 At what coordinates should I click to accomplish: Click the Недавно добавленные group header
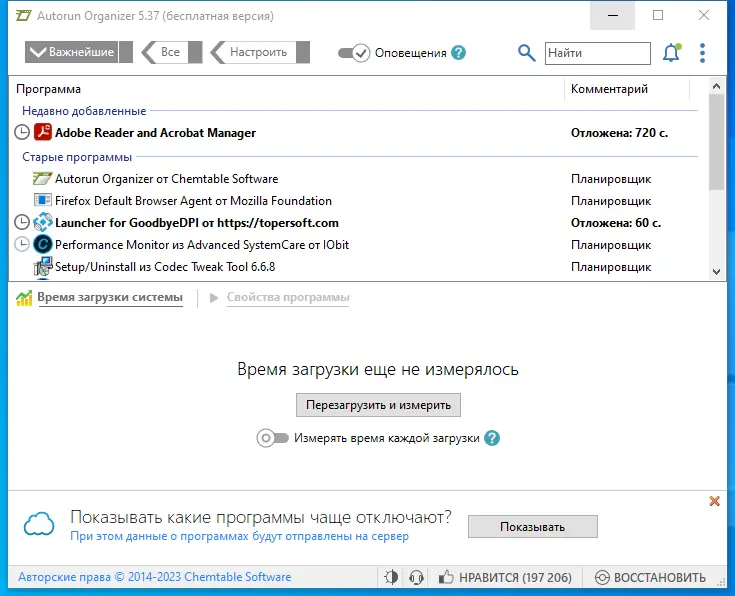pos(84,111)
